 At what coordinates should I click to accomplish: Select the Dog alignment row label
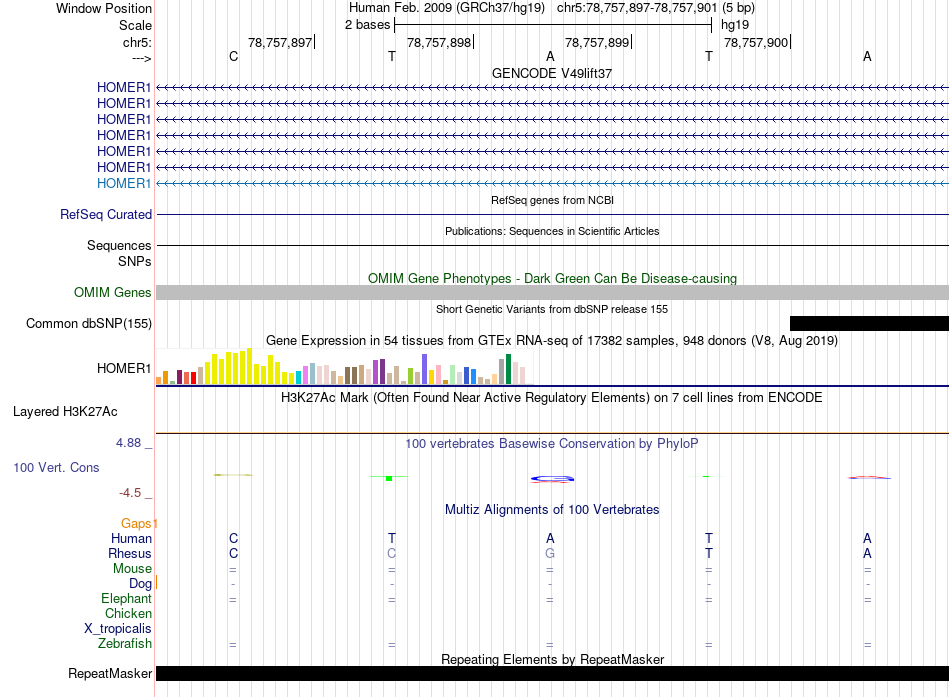click(140, 583)
